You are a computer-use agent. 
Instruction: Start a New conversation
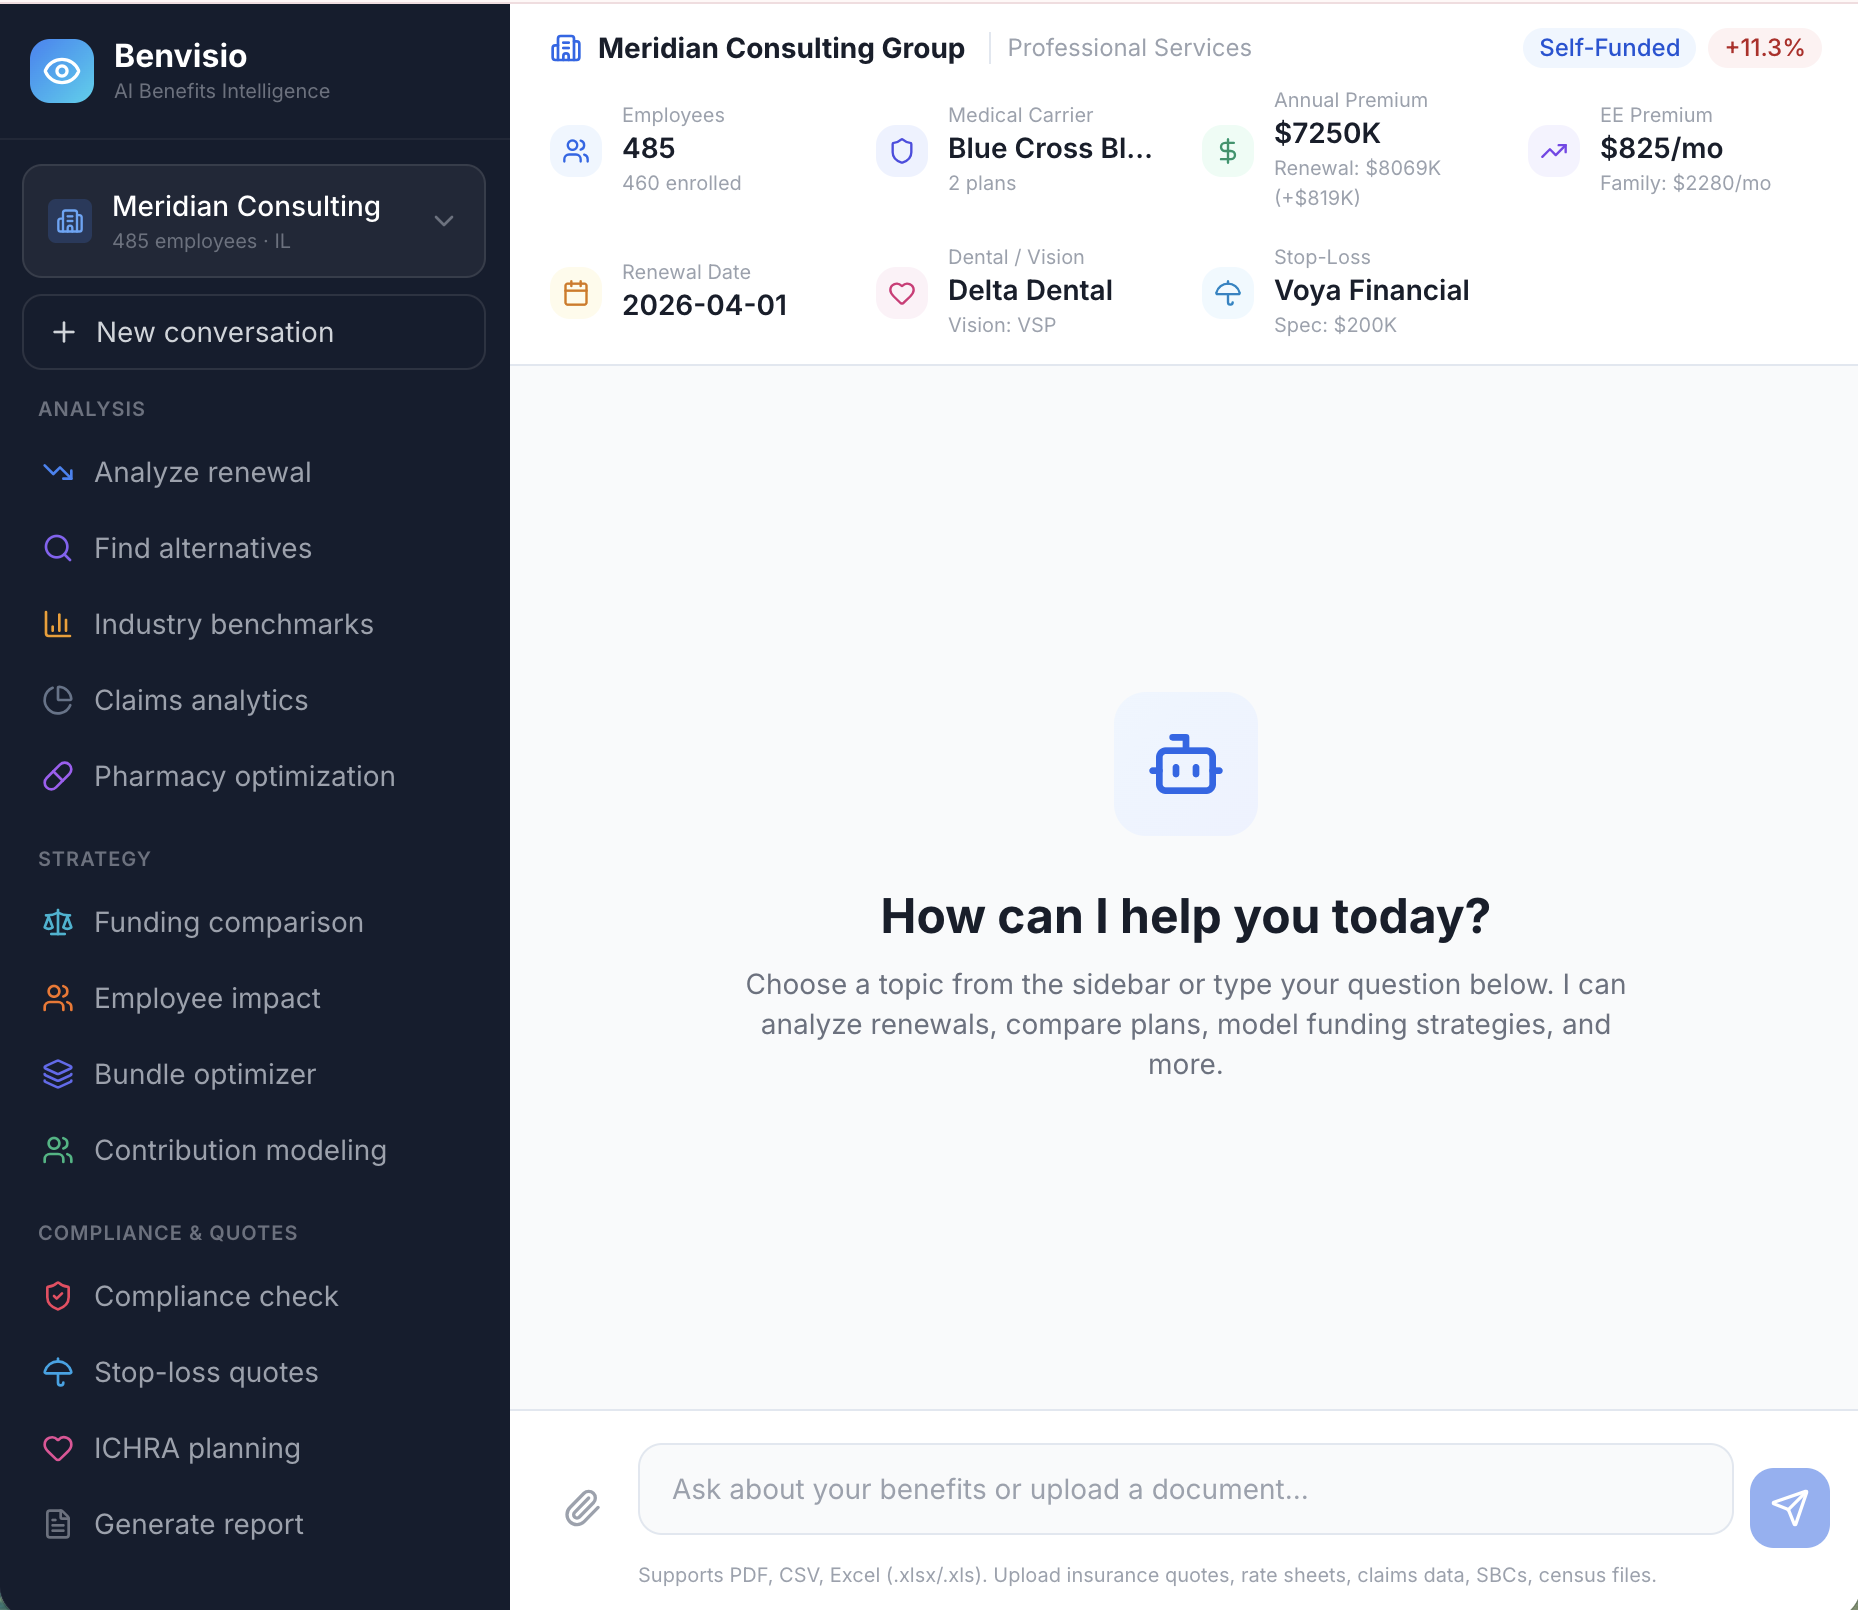pos(254,332)
